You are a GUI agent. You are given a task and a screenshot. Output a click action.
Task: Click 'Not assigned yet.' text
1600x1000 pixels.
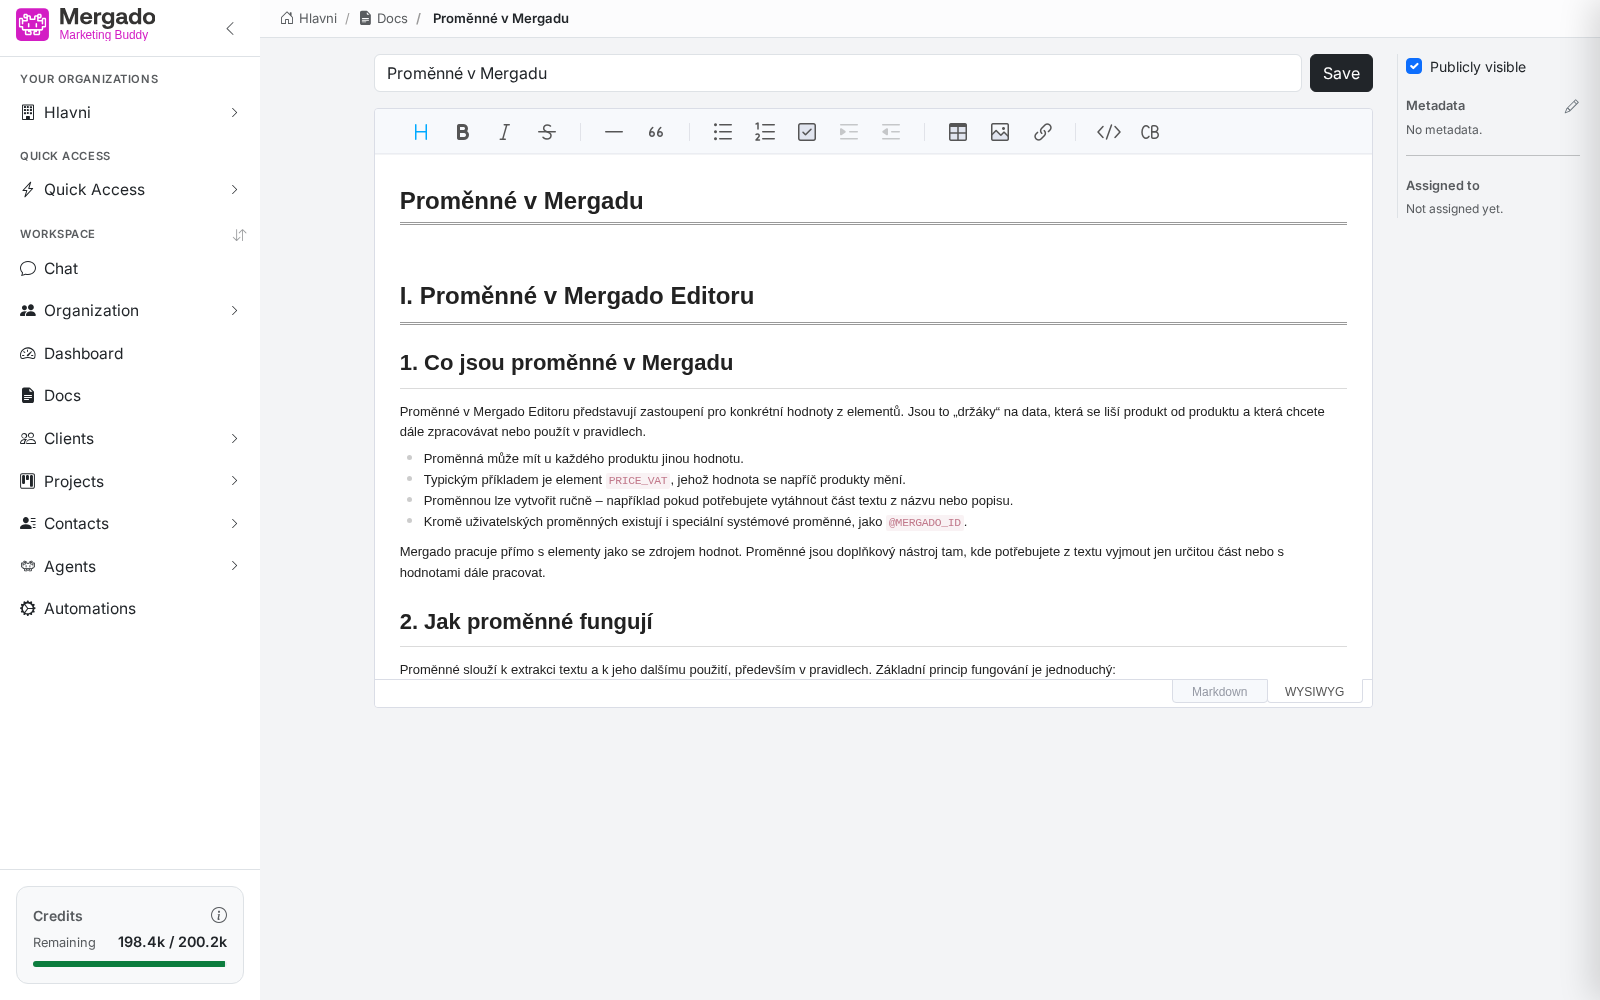point(1454,209)
